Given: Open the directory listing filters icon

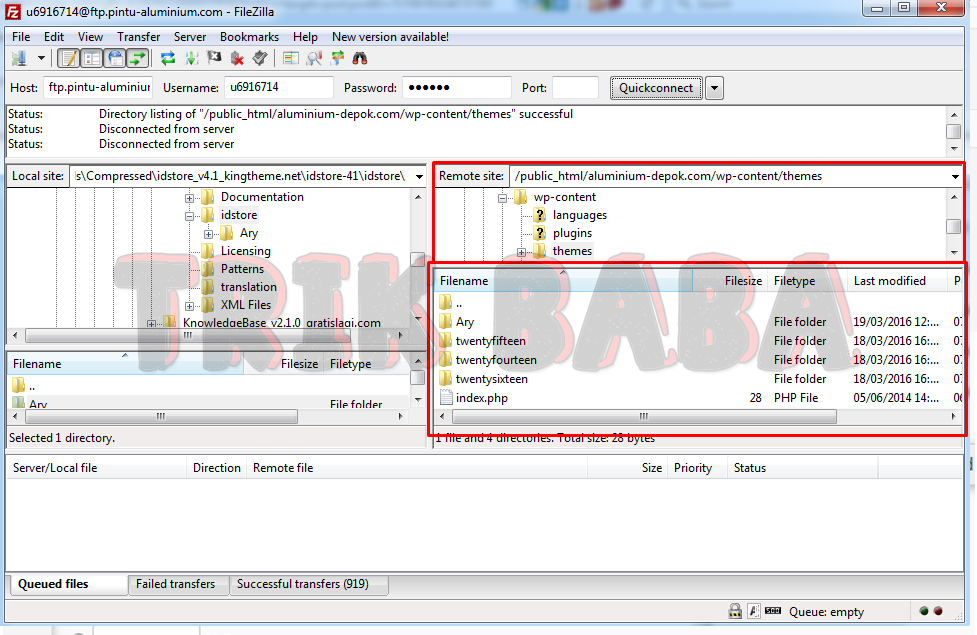Looking at the screenshot, I should (x=291, y=58).
